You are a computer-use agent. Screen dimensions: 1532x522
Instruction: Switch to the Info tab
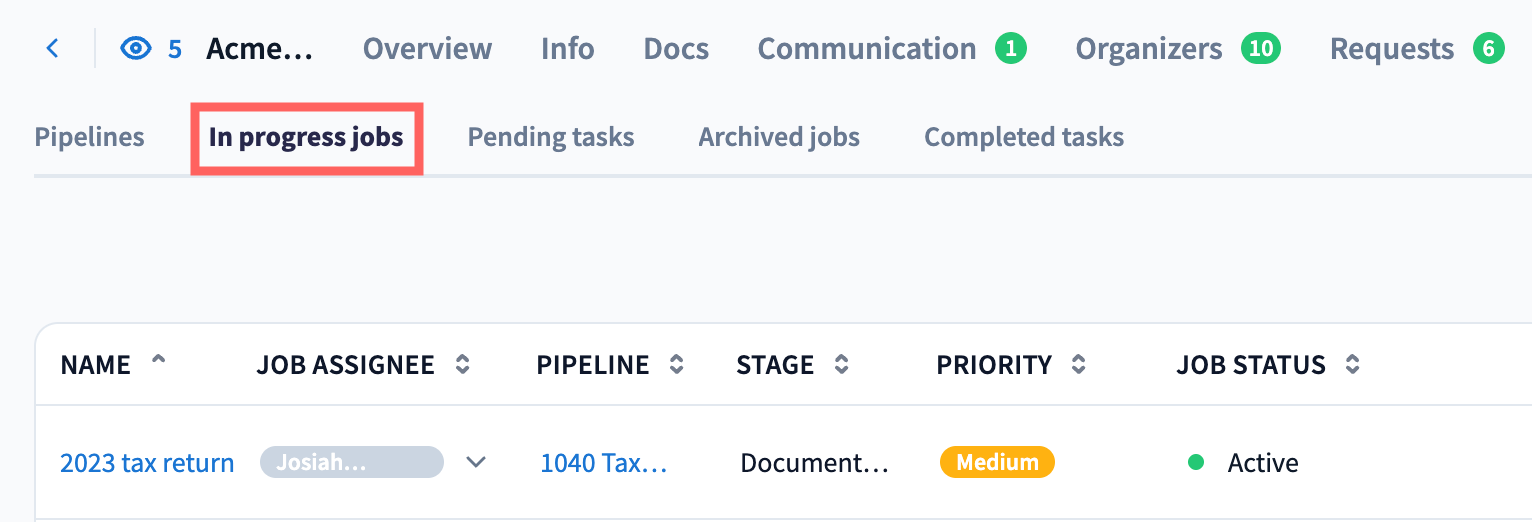click(x=567, y=48)
